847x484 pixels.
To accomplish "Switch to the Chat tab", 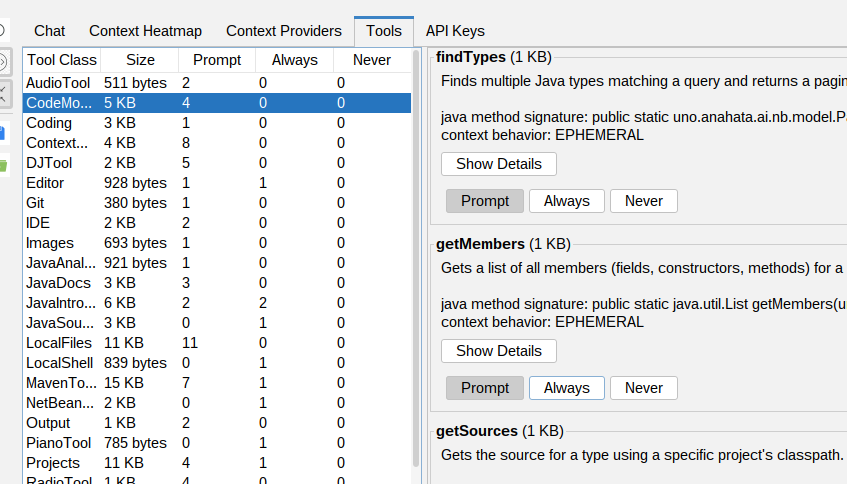I will (x=49, y=31).
